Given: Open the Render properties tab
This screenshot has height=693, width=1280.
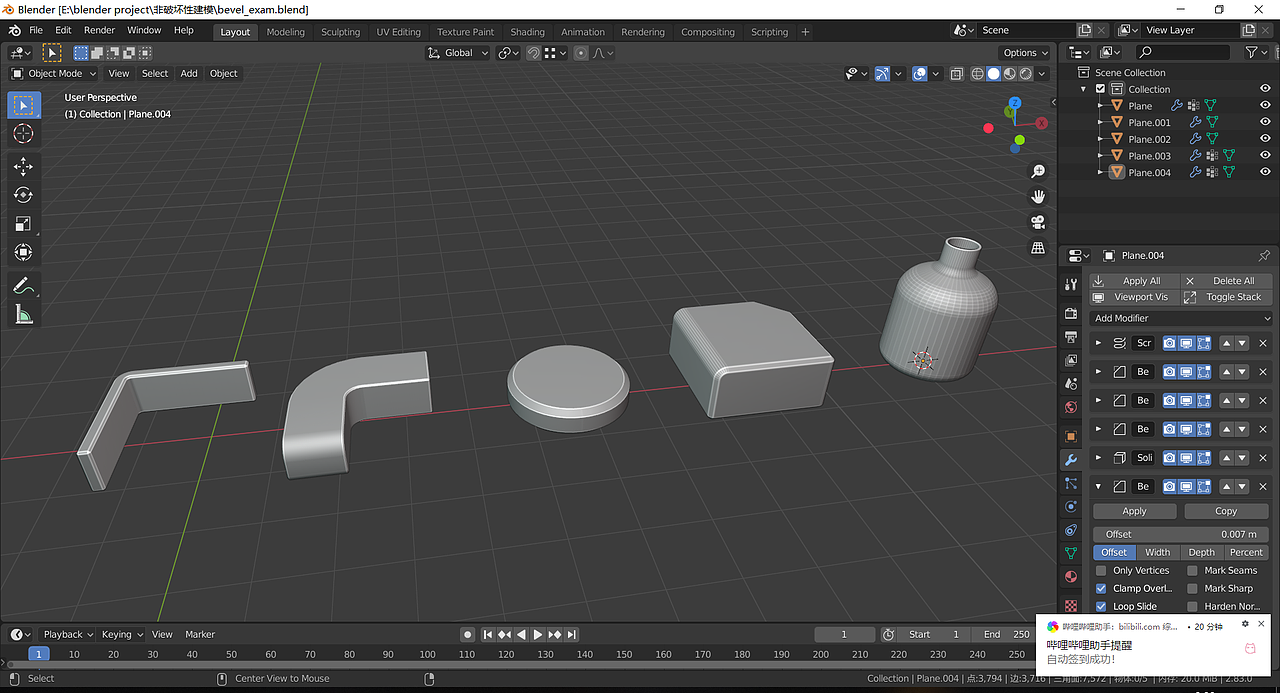Looking at the screenshot, I should (x=1071, y=313).
